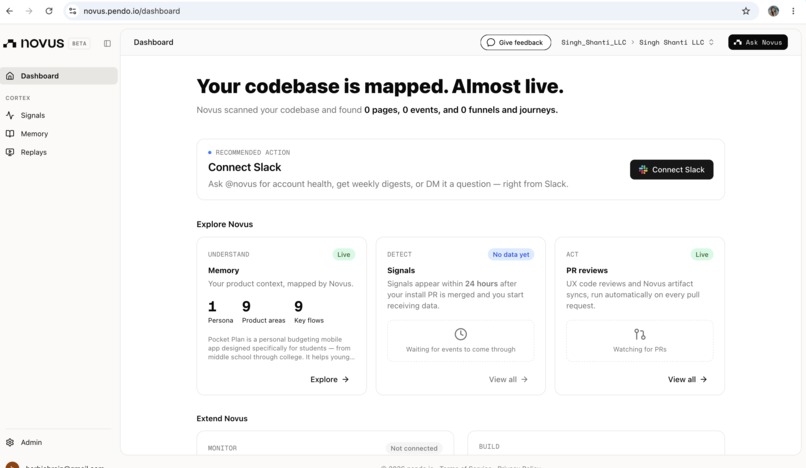Click the PR reviews card title
Image resolution: width=806 pixels, height=468 pixels.
click(x=587, y=271)
